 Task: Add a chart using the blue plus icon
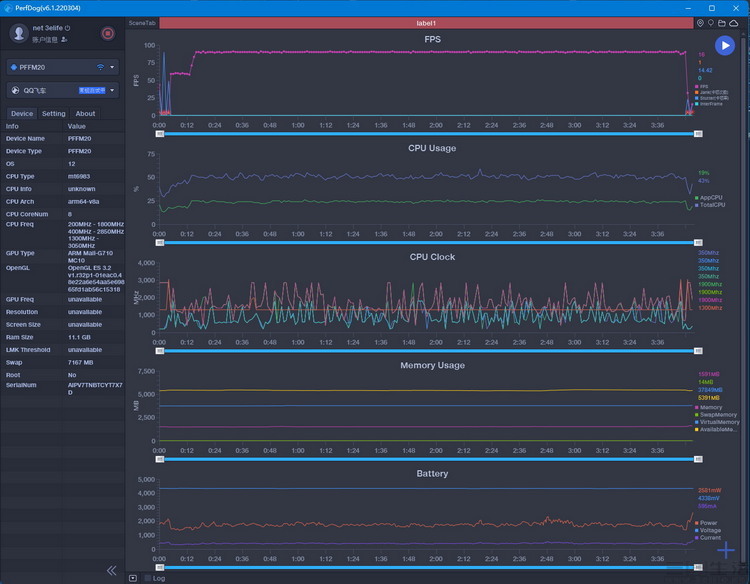[726, 550]
